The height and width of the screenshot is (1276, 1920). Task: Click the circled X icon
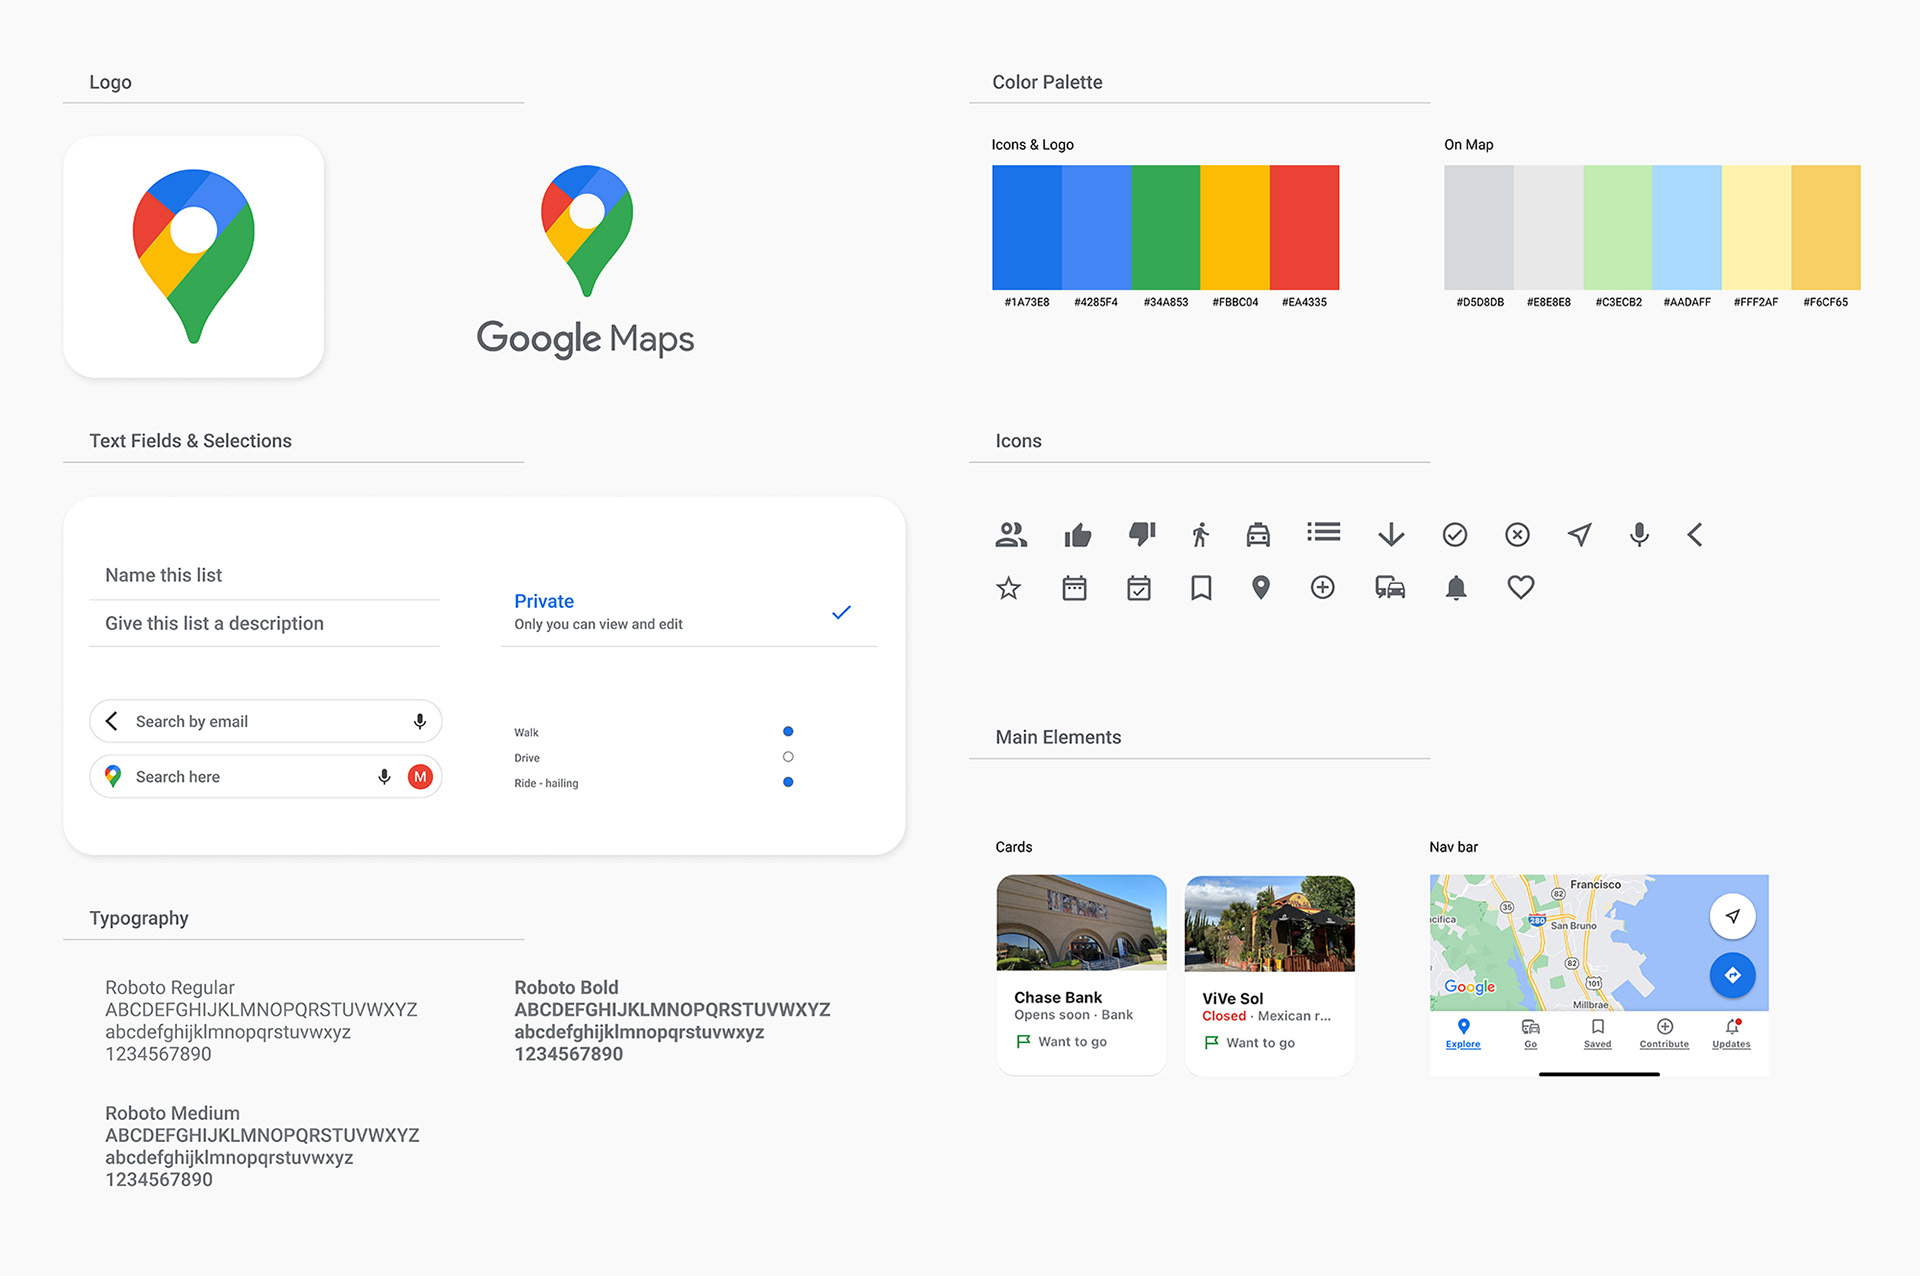[x=1517, y=535]
